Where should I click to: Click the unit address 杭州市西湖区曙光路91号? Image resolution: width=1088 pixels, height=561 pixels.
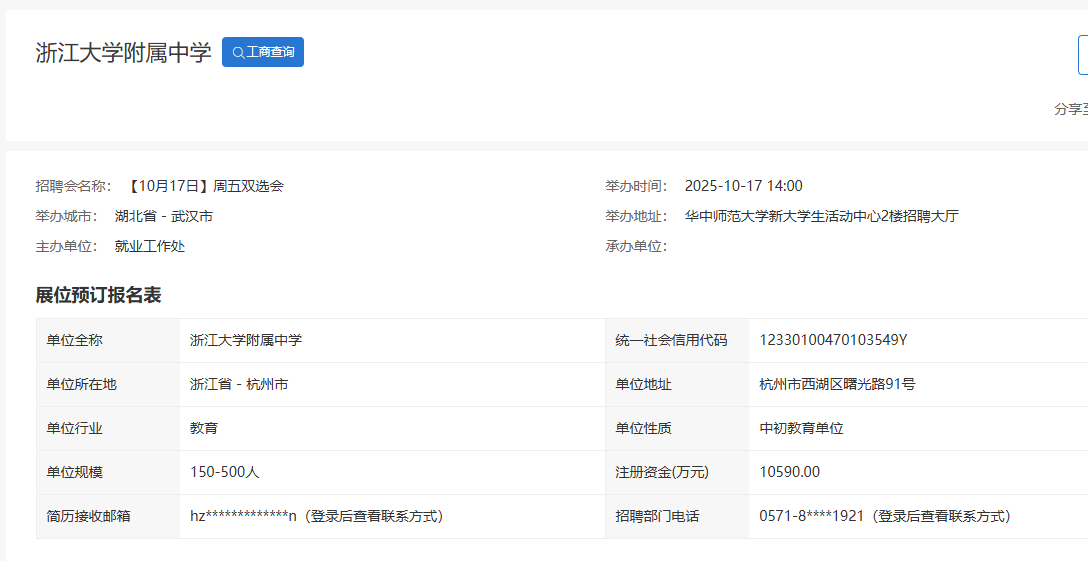click(837, 384)
